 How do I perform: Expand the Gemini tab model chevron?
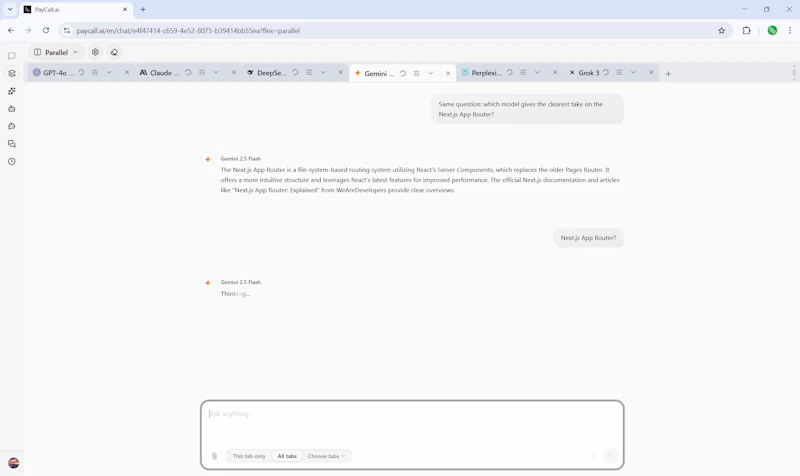(x=431, y=73)
